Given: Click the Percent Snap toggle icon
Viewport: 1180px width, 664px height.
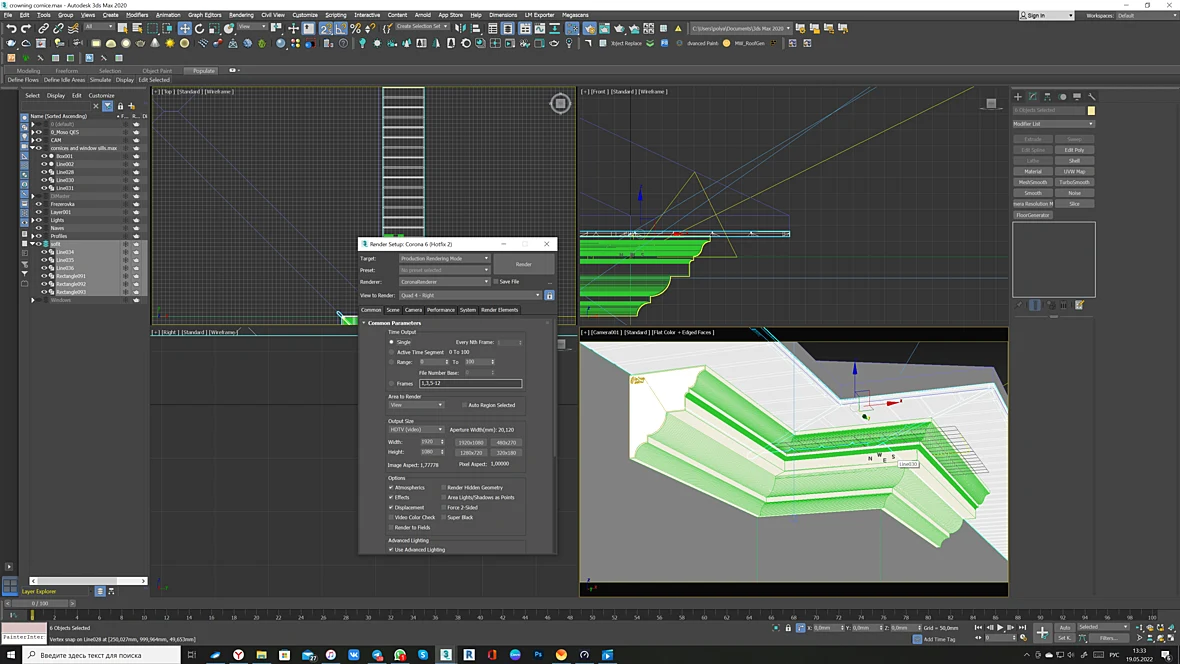Looking at the screenshot, I should 355,29.
